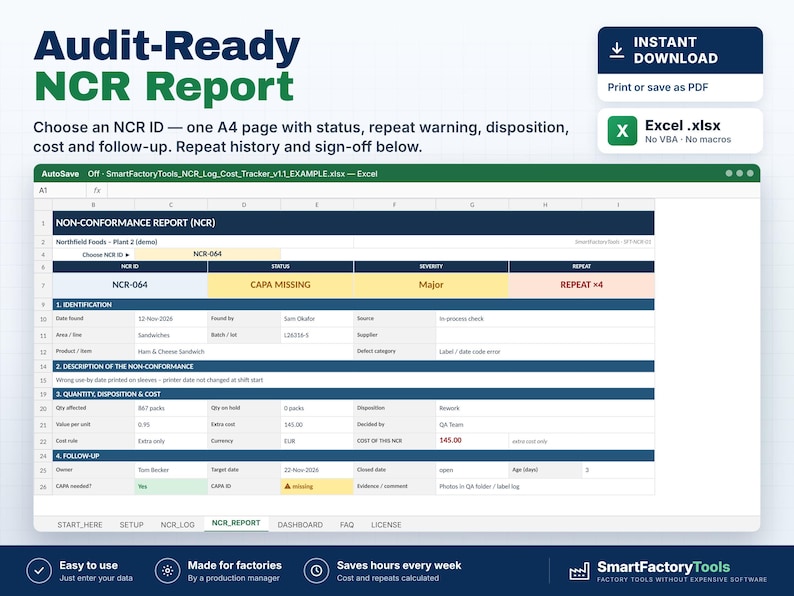Click the Sam Okafor cell

[x=317, y=319]
